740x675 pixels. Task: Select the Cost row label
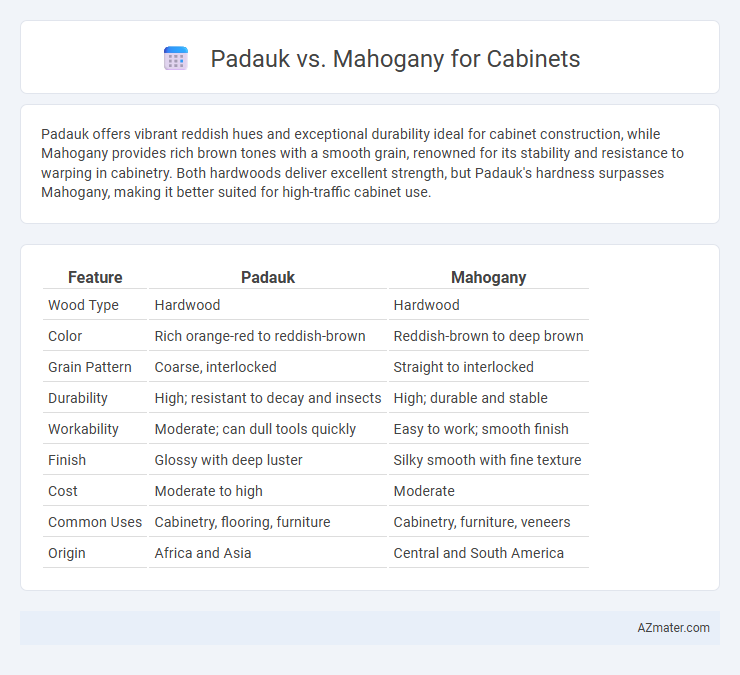63,491
